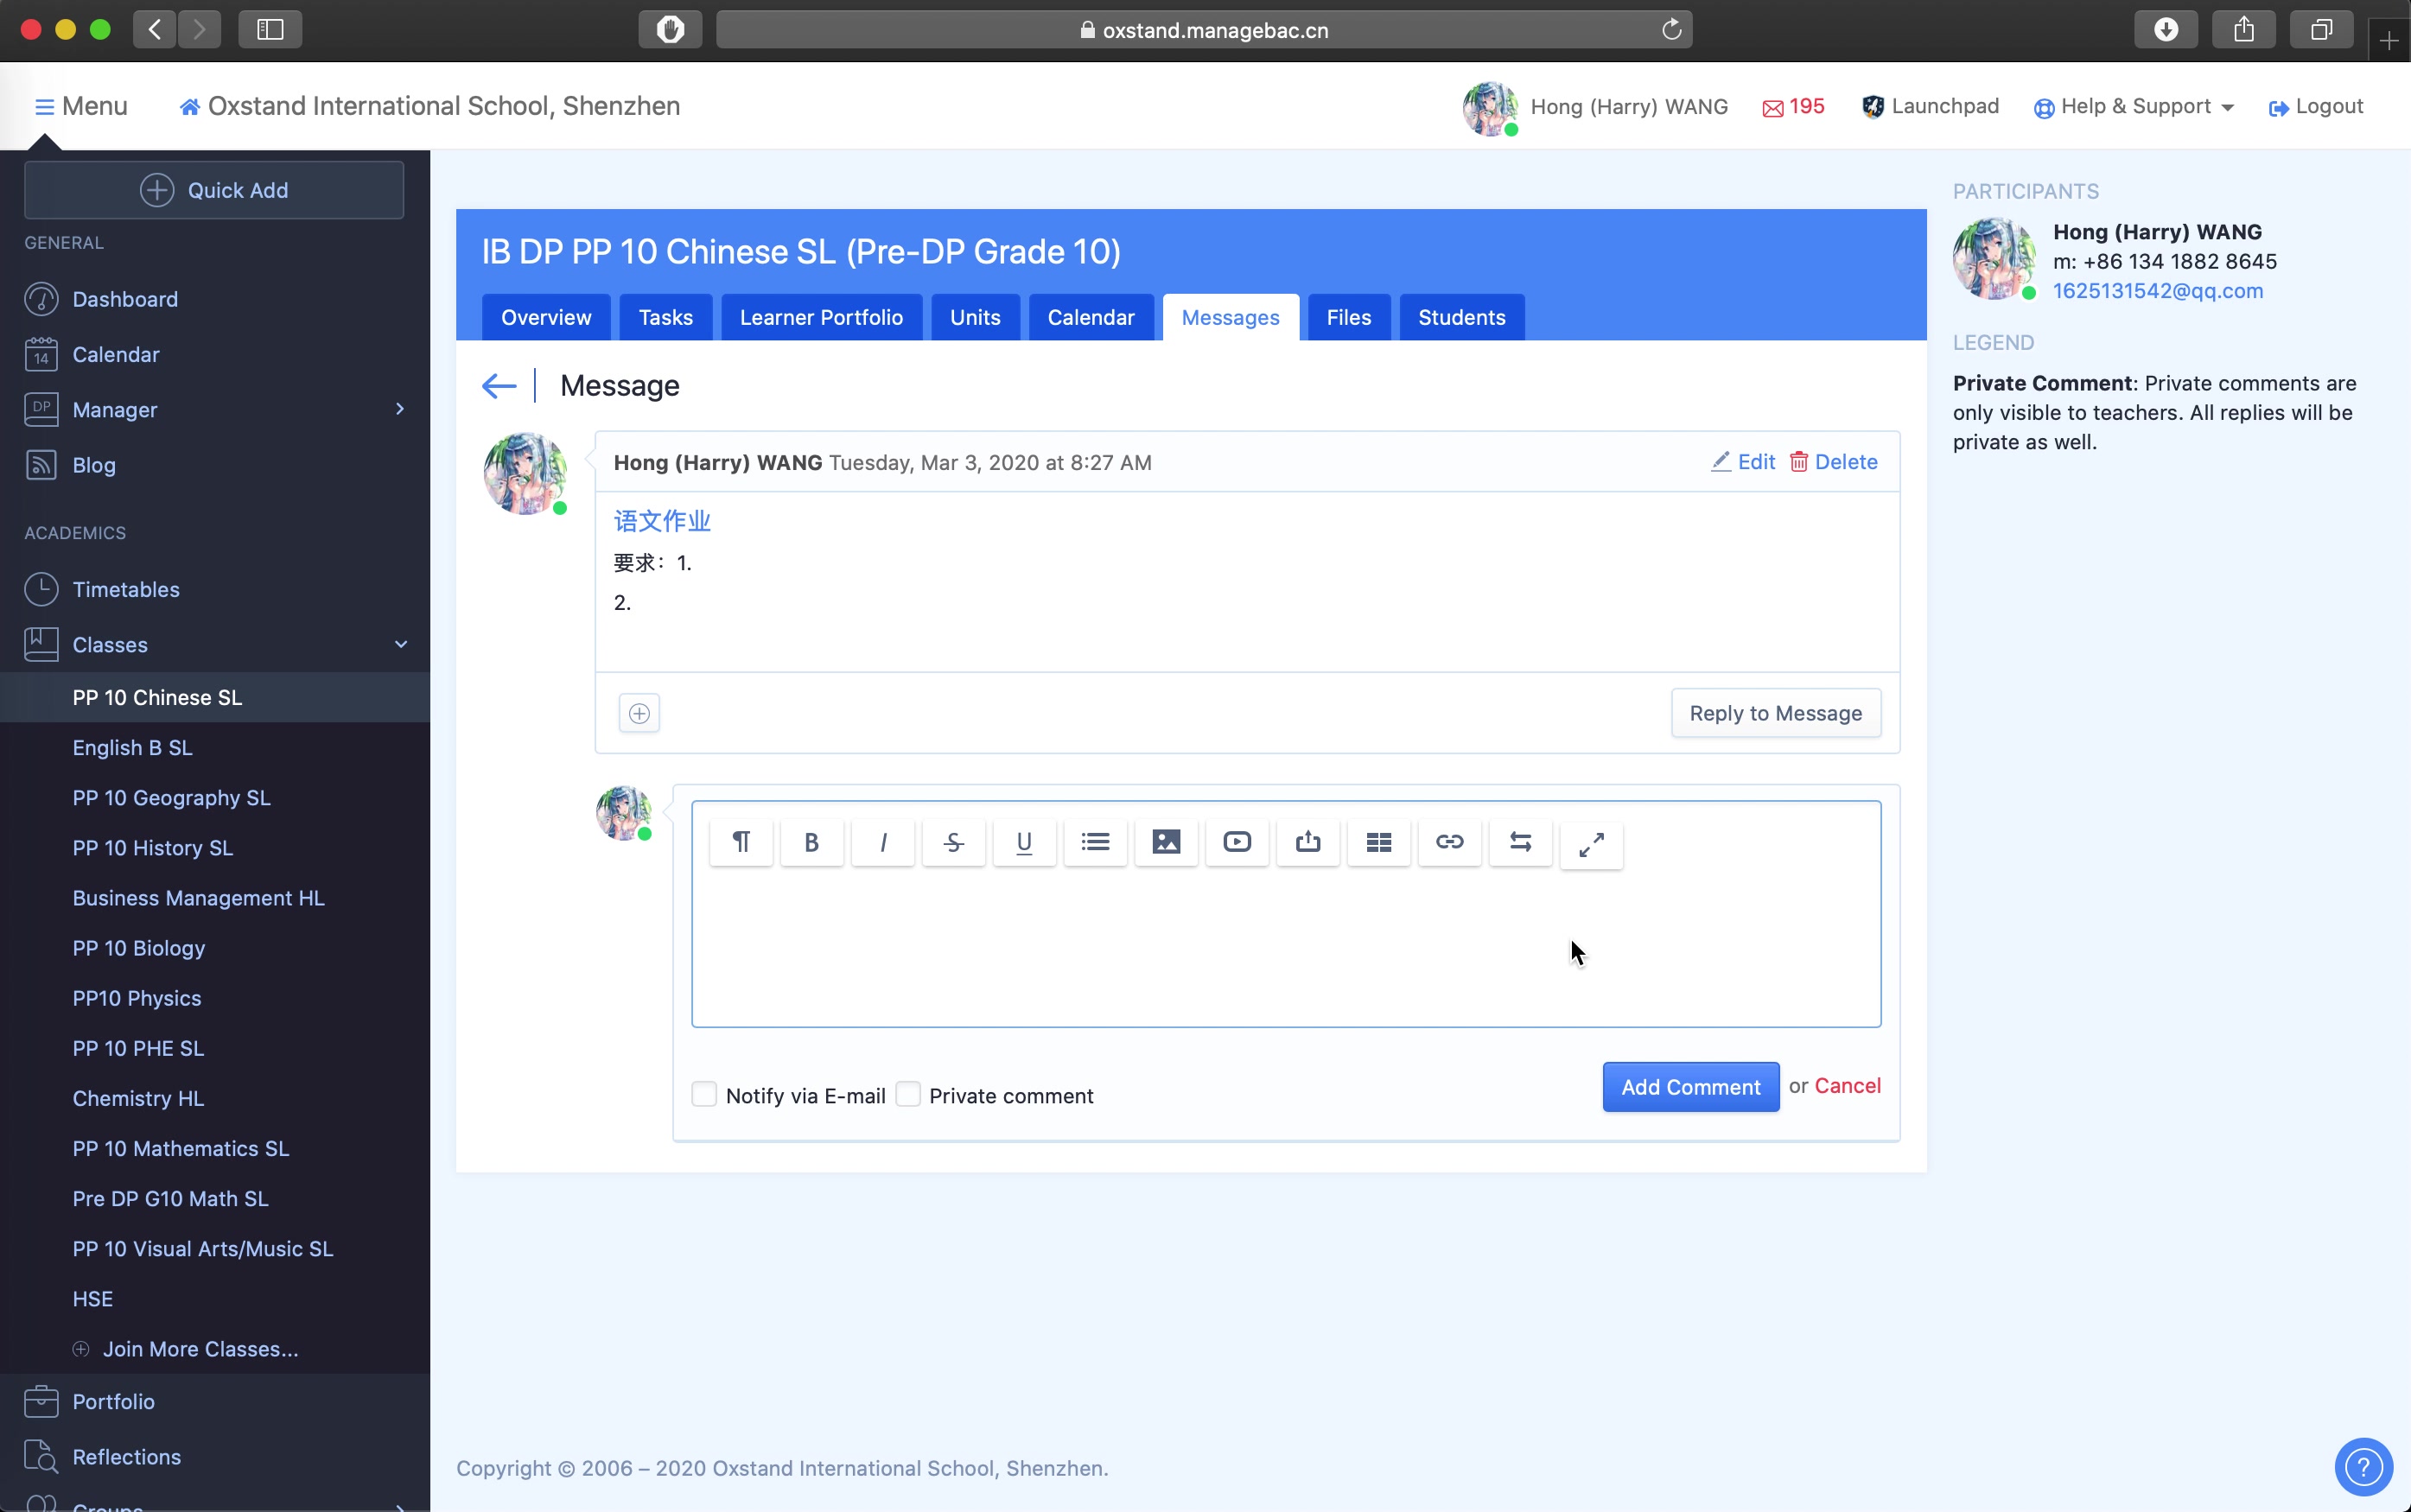Check the Private comment option
Image resolution: width=2411 pixels, height=1512 pixels.
coord(908,1094)
